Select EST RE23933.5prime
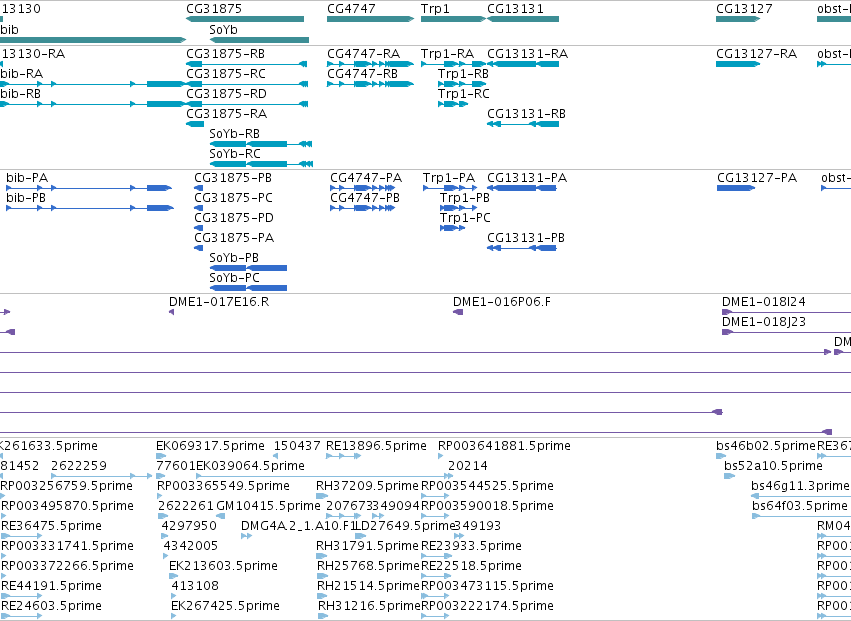The width and height of the screenshot is (851, 621). click(x=472, y=546)
